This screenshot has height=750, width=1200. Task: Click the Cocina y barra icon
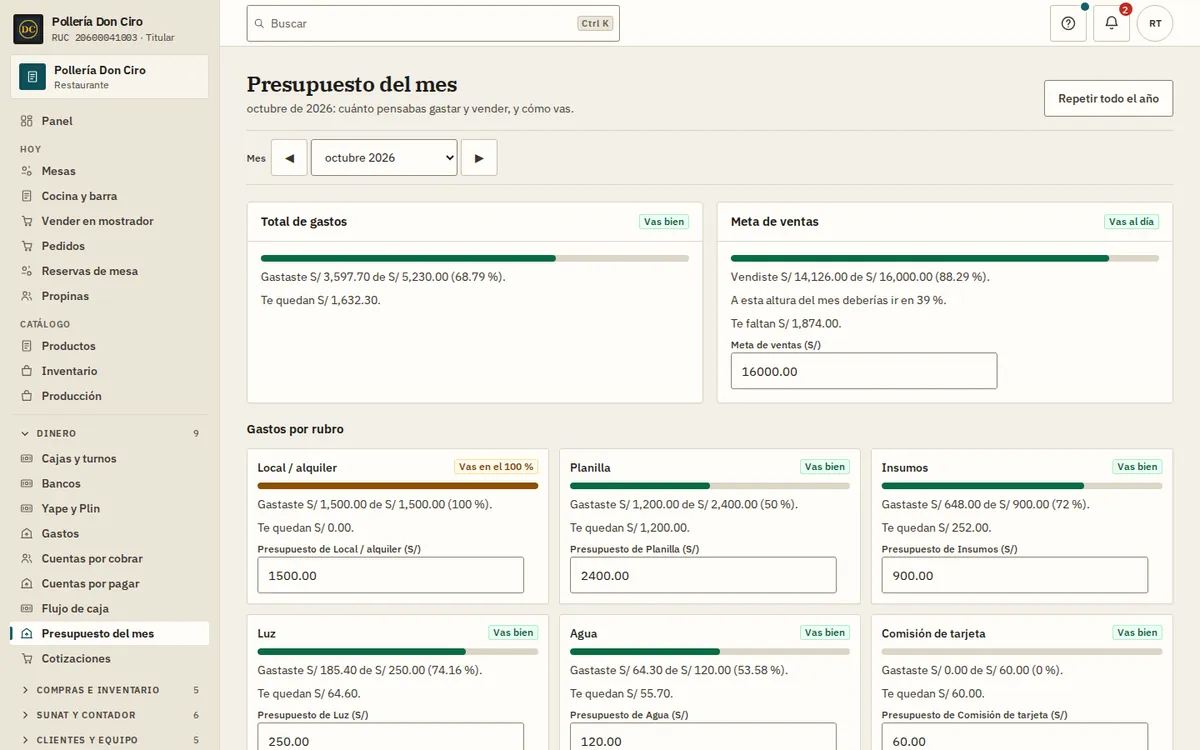click(x=27, y=196)
